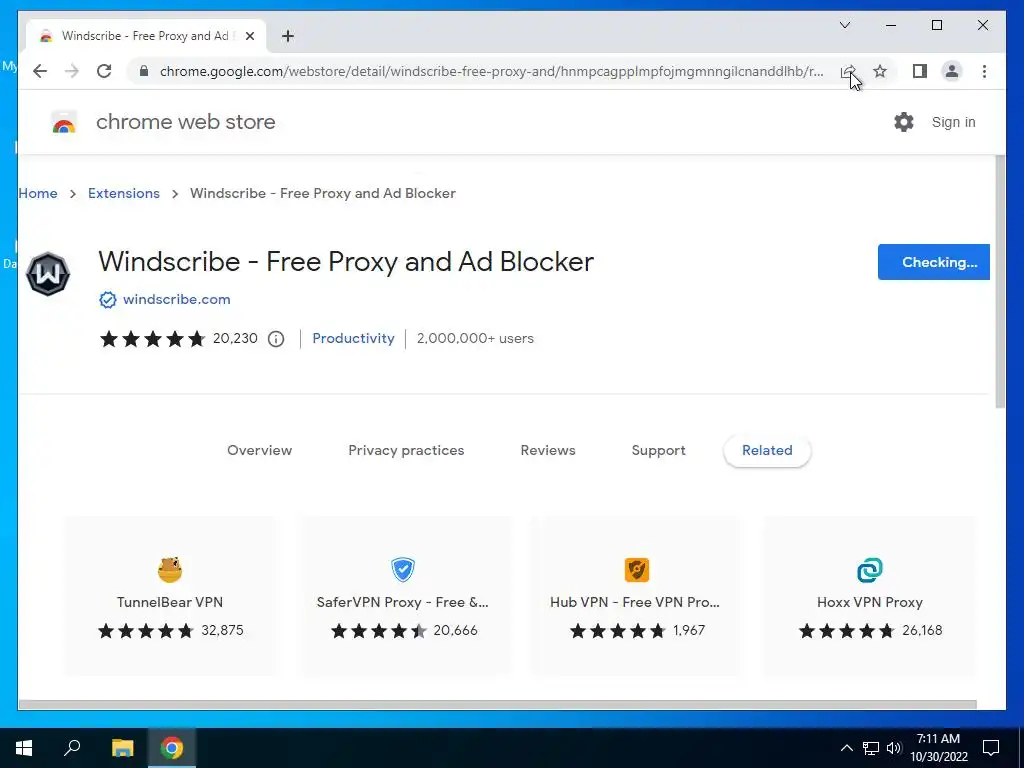Open a new browser tab
The image size is (1024, 768).
click(288, 36)
